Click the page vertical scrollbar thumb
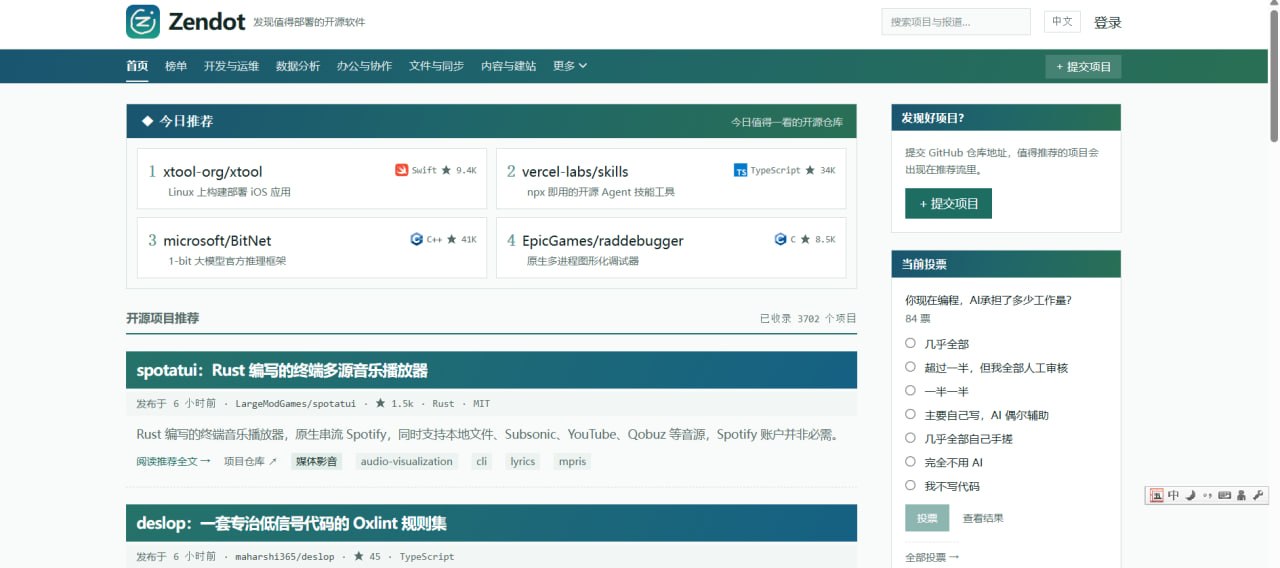Screen dimensions: 1280x568 point(1274,75)
